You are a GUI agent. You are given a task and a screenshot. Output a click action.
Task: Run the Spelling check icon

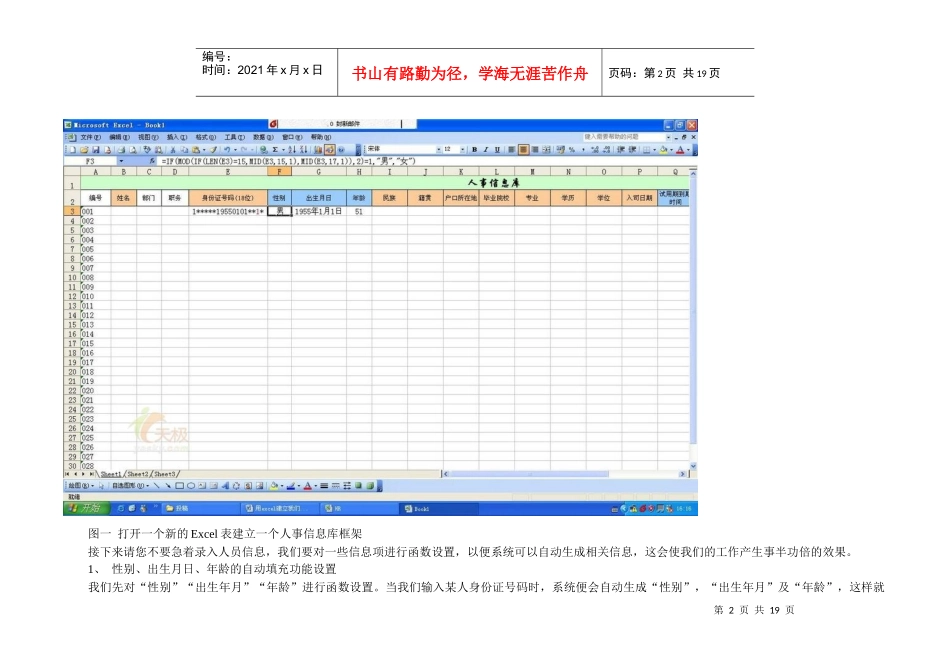147,150
